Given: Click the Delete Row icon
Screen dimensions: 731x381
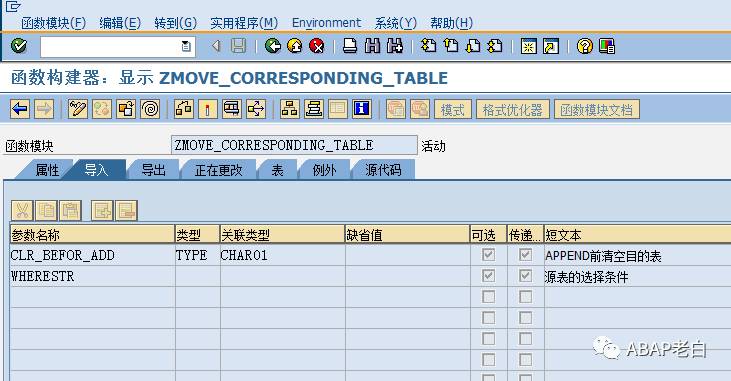Looking at the screenshot, I should tap(126, 211).
